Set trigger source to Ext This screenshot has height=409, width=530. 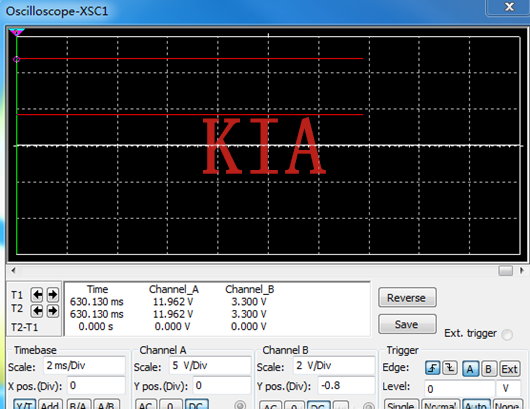[x=509, y=369]
